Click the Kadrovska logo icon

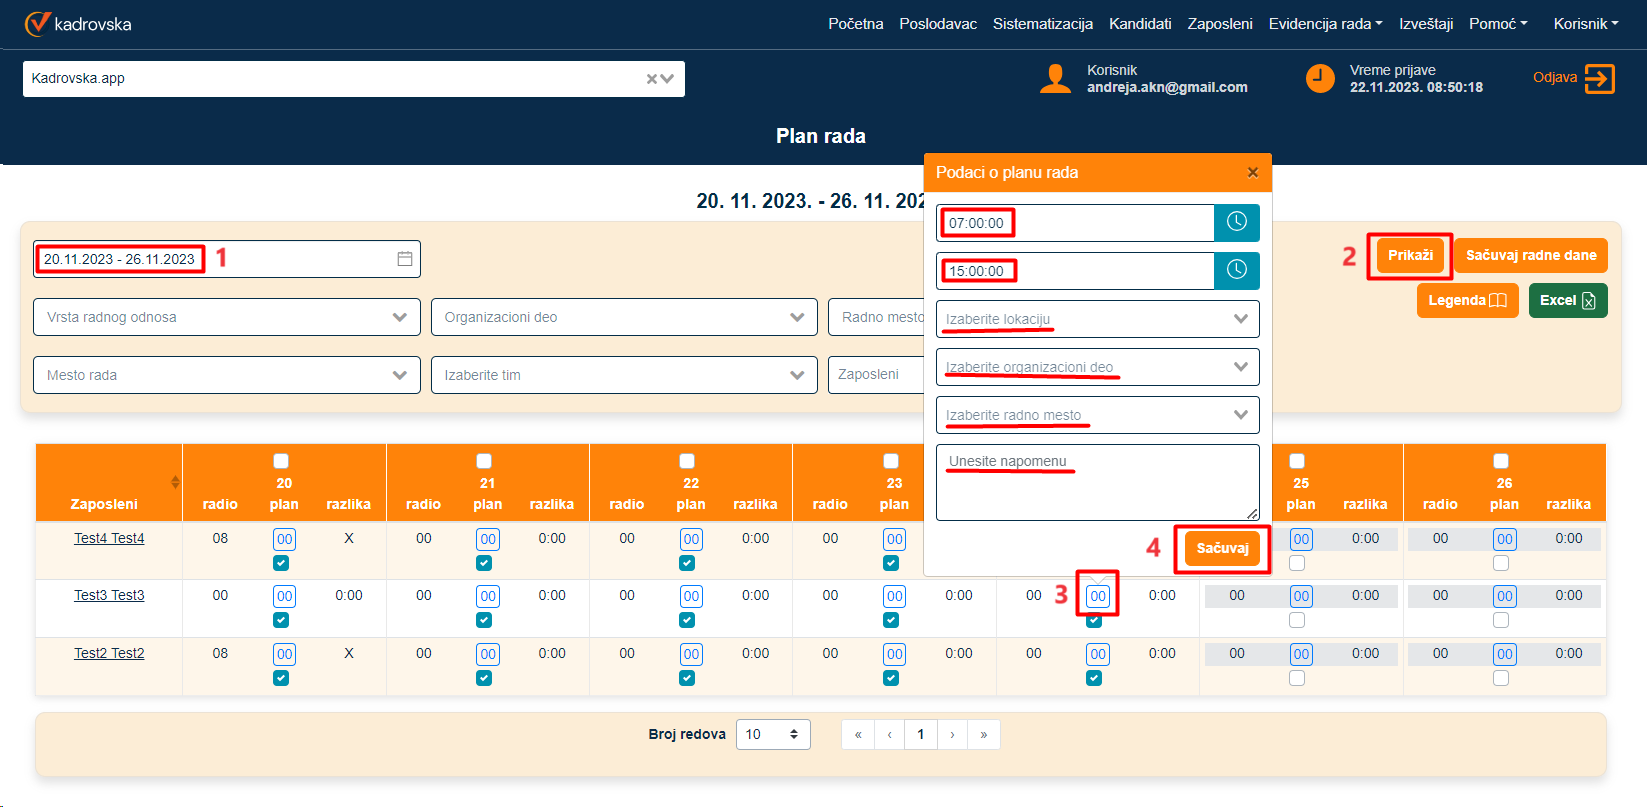(37, 23)
